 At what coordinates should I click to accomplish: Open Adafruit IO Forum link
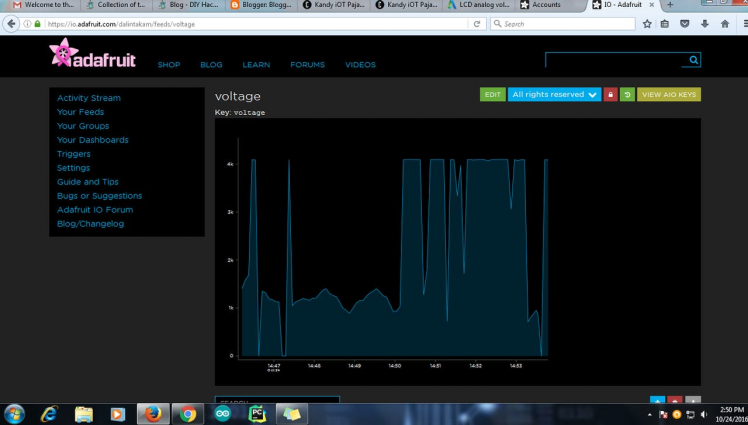coord(95,210)
